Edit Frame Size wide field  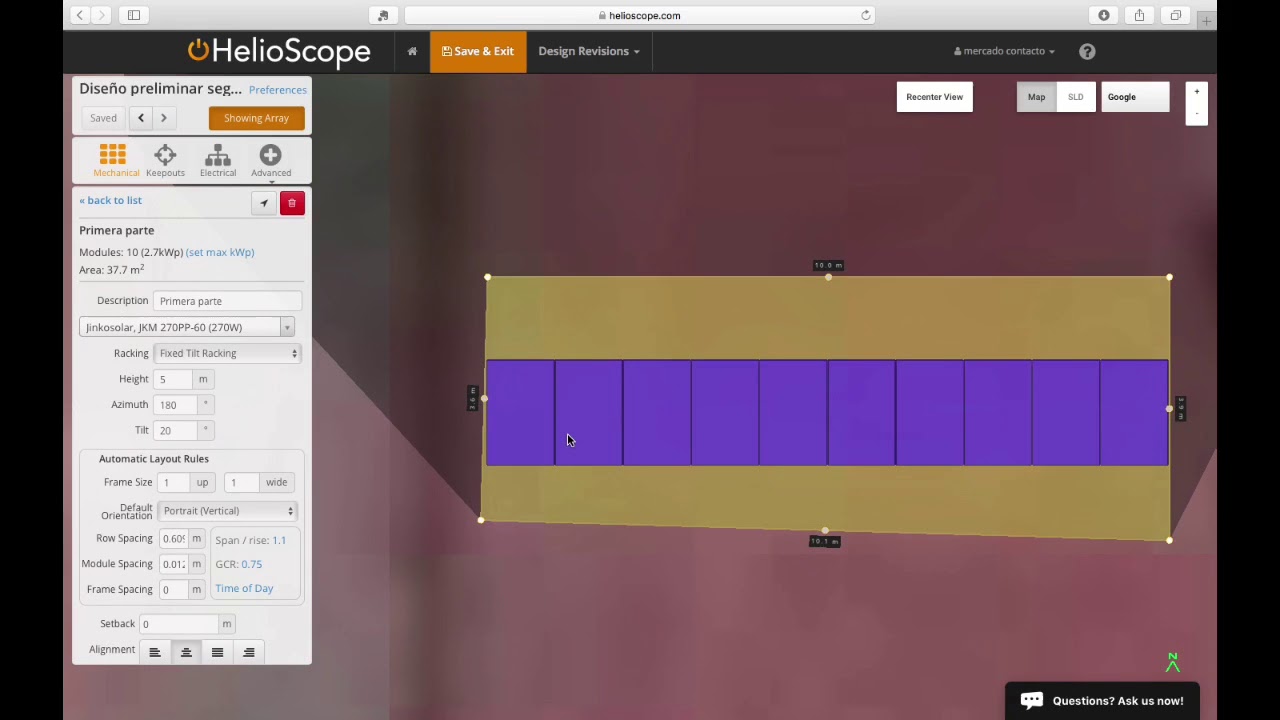click(241, 482)
